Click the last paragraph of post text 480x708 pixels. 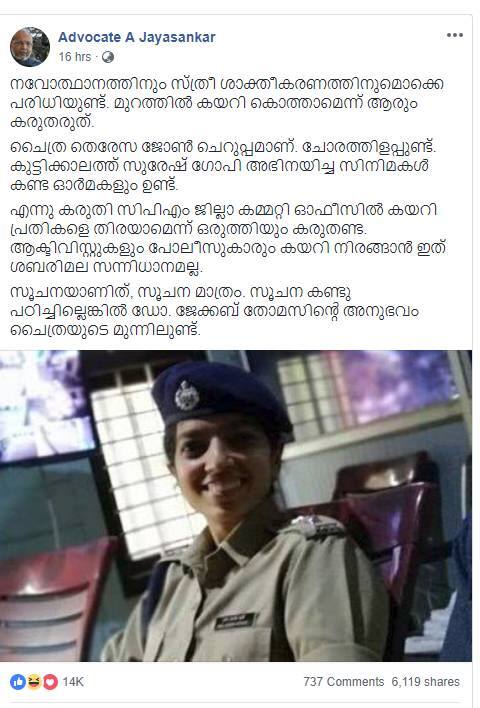(214, 311)
